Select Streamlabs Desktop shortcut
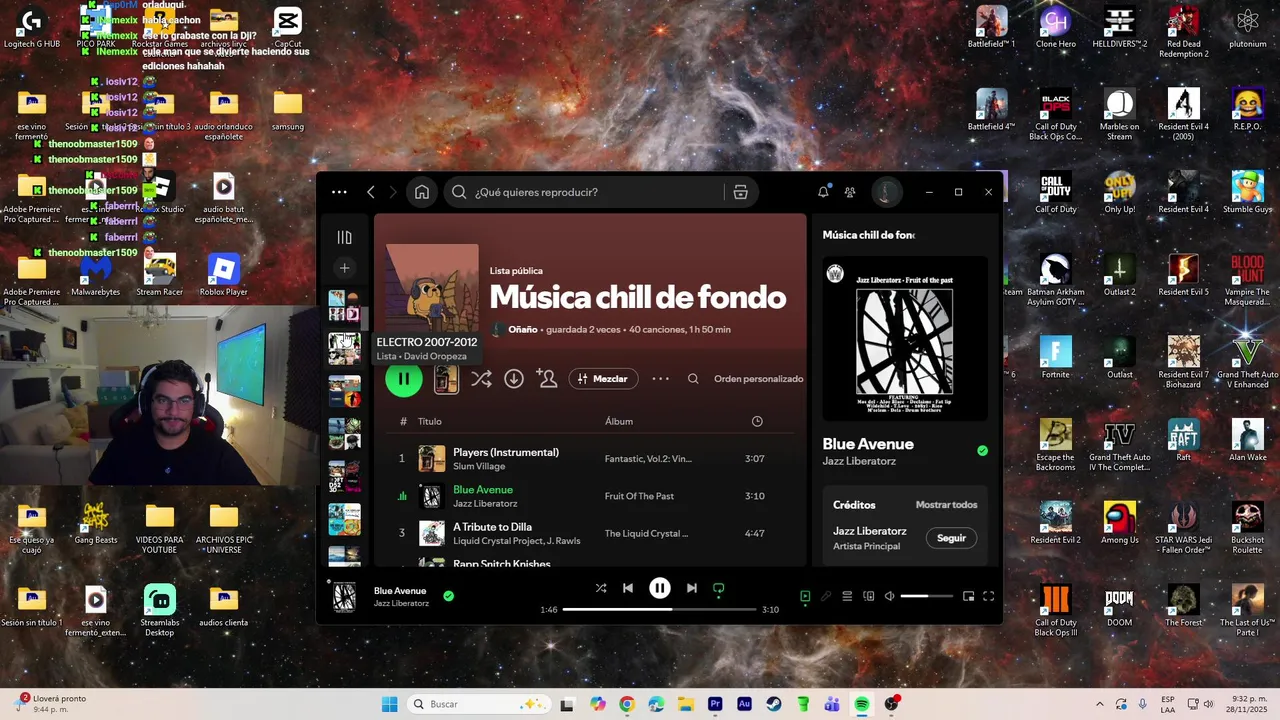This screenshot has height=720, width=1280. click(x=159, y=610)
